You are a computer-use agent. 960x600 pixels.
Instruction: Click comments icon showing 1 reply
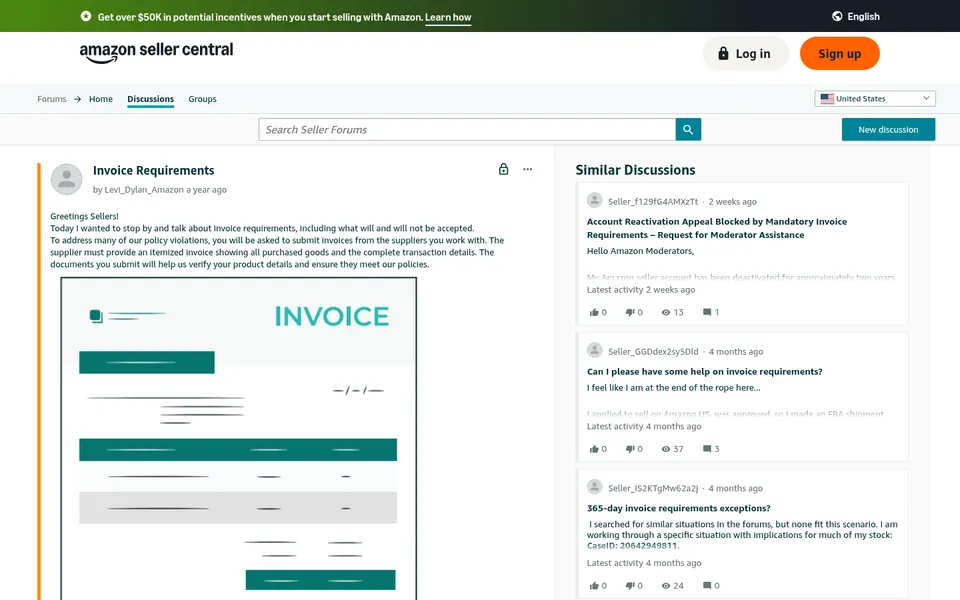pos(707,312)
